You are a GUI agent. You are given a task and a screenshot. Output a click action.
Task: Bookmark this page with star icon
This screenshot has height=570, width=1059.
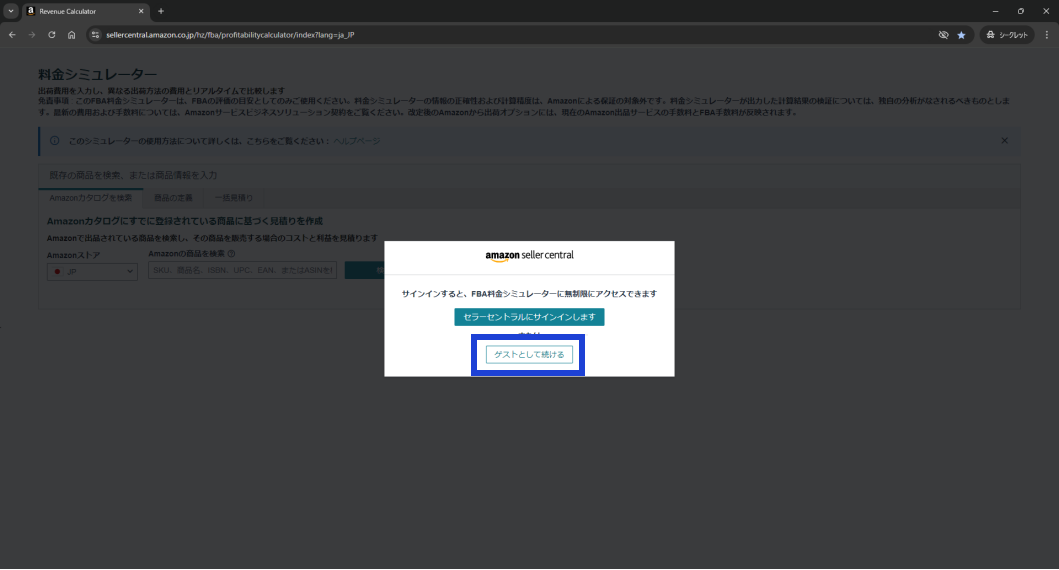coord(961,34)
